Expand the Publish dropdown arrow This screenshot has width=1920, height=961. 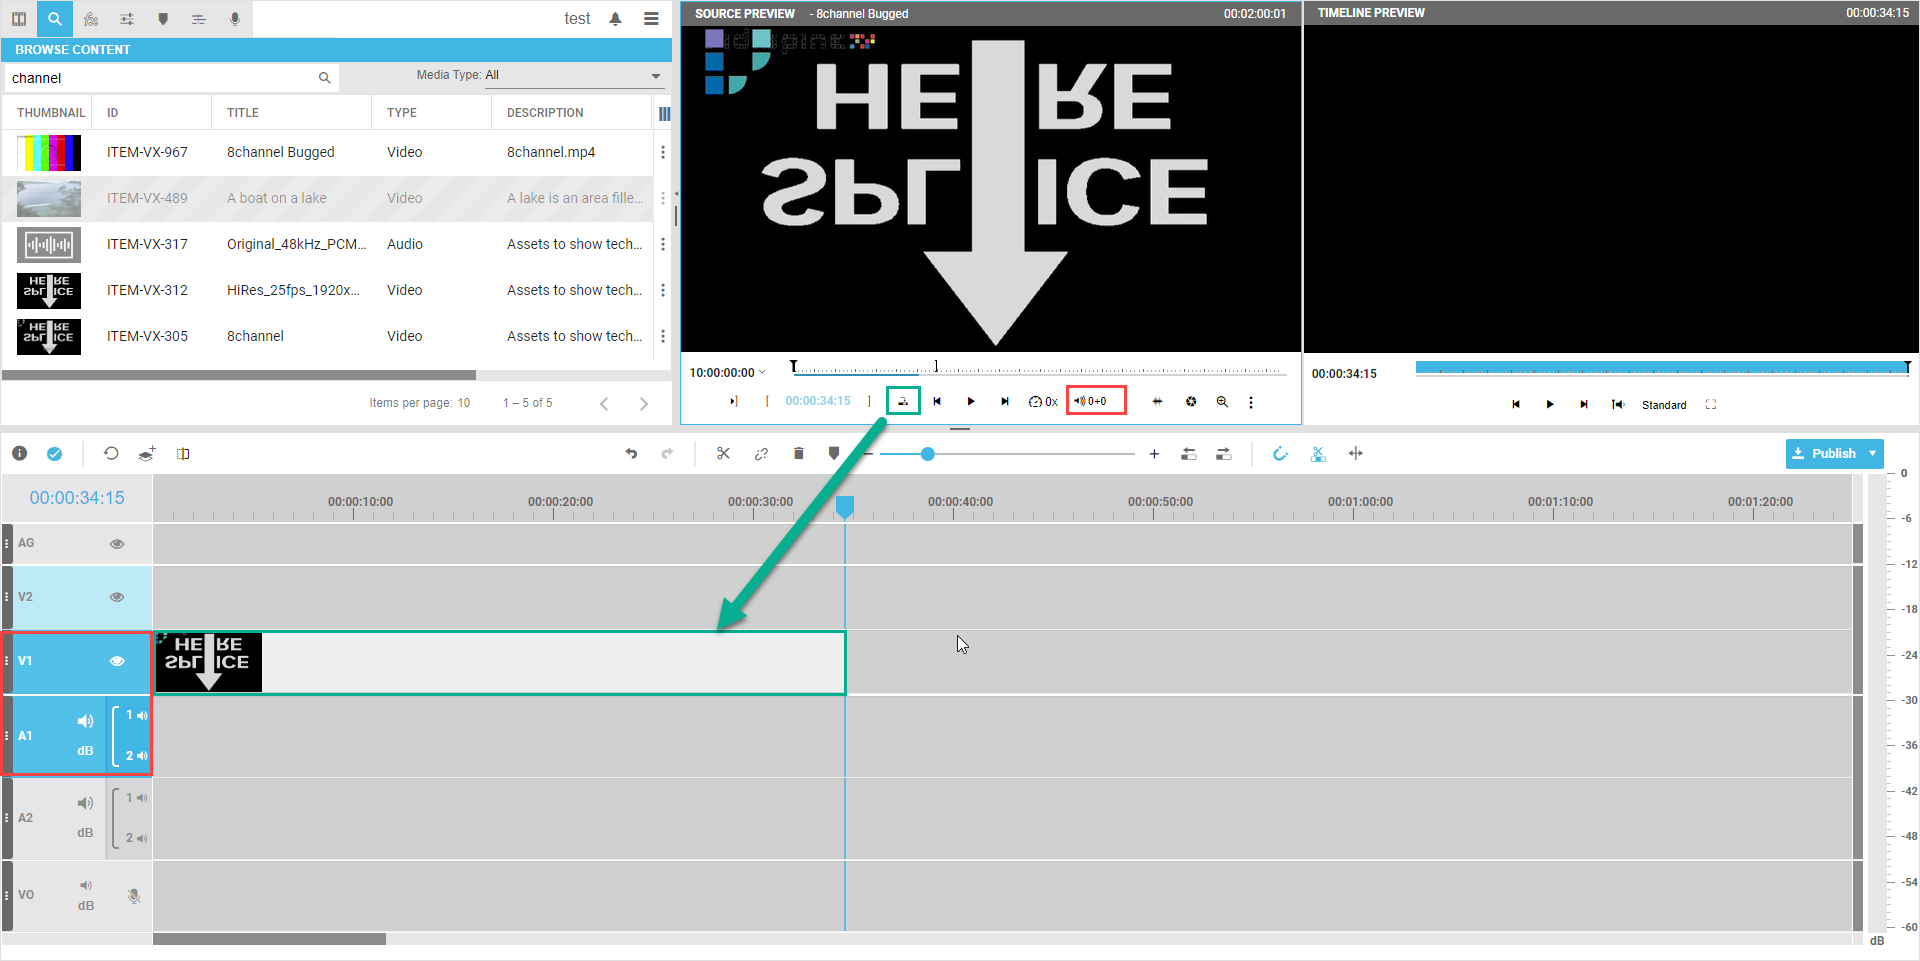1872,454
